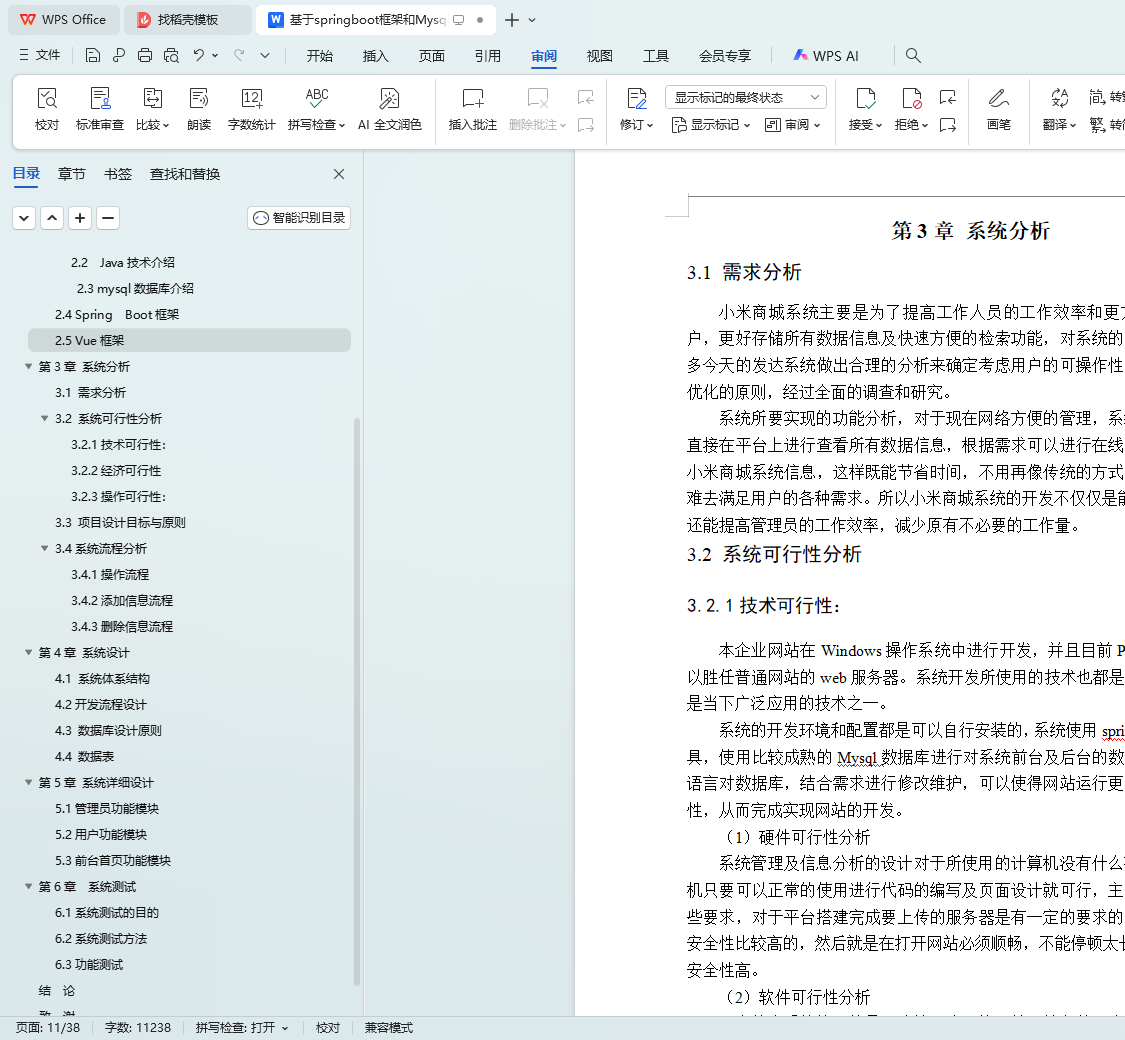Open WPS AI assistant
This screenshot has height=1040, width=1125.
click(826, 55)
